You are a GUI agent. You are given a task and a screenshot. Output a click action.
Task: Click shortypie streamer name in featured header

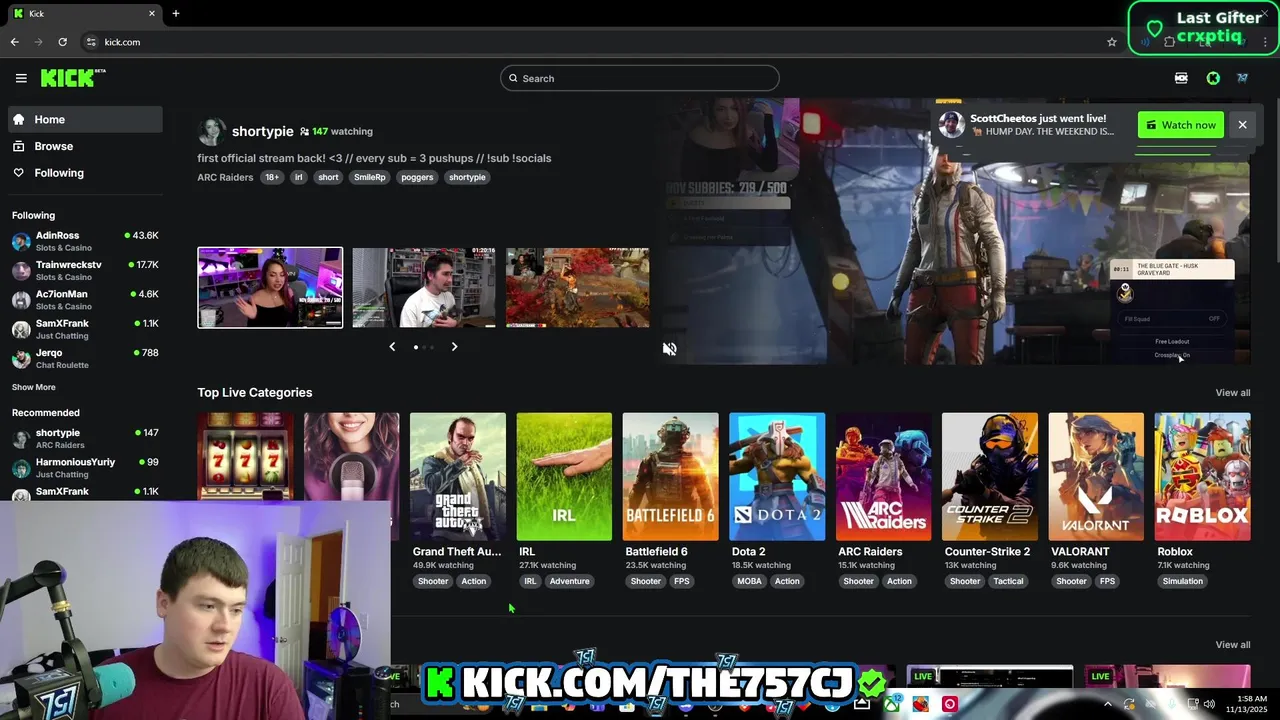pyautogui.click(x=263, y=131)
